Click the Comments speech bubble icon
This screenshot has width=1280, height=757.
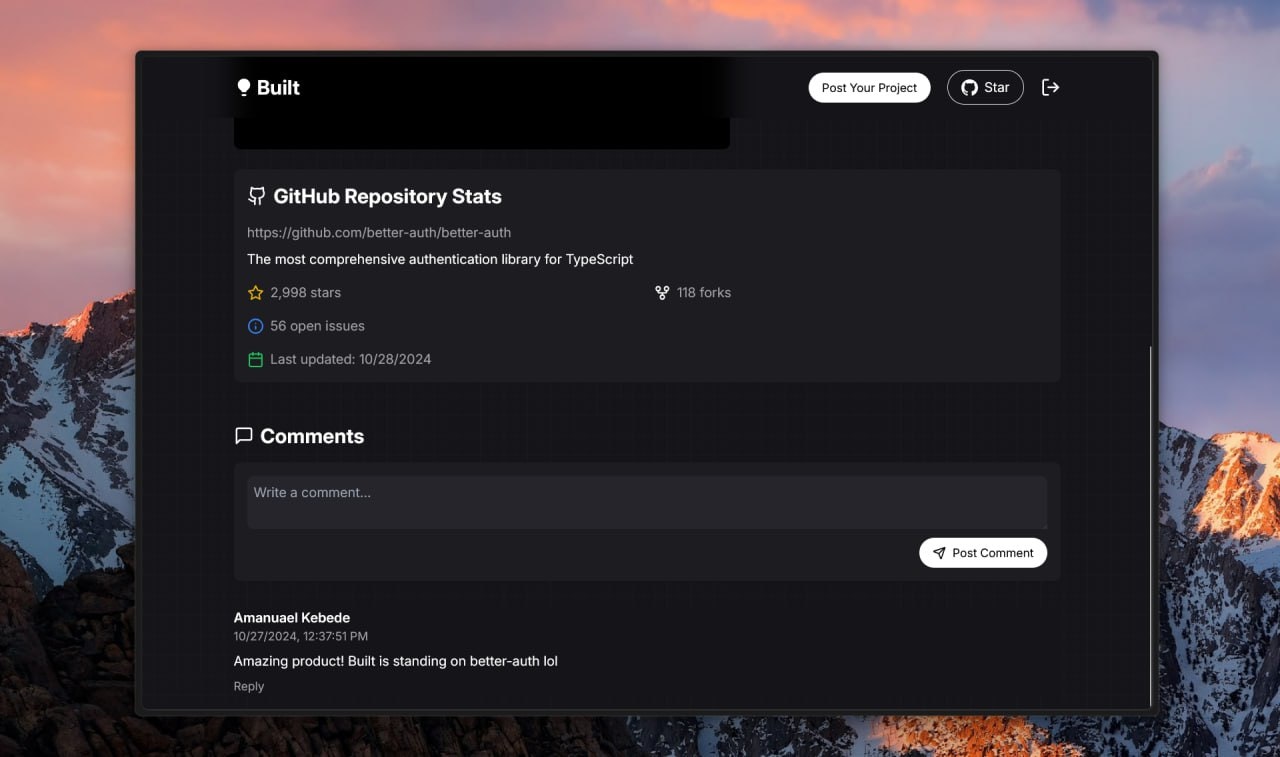coord(243,436)
